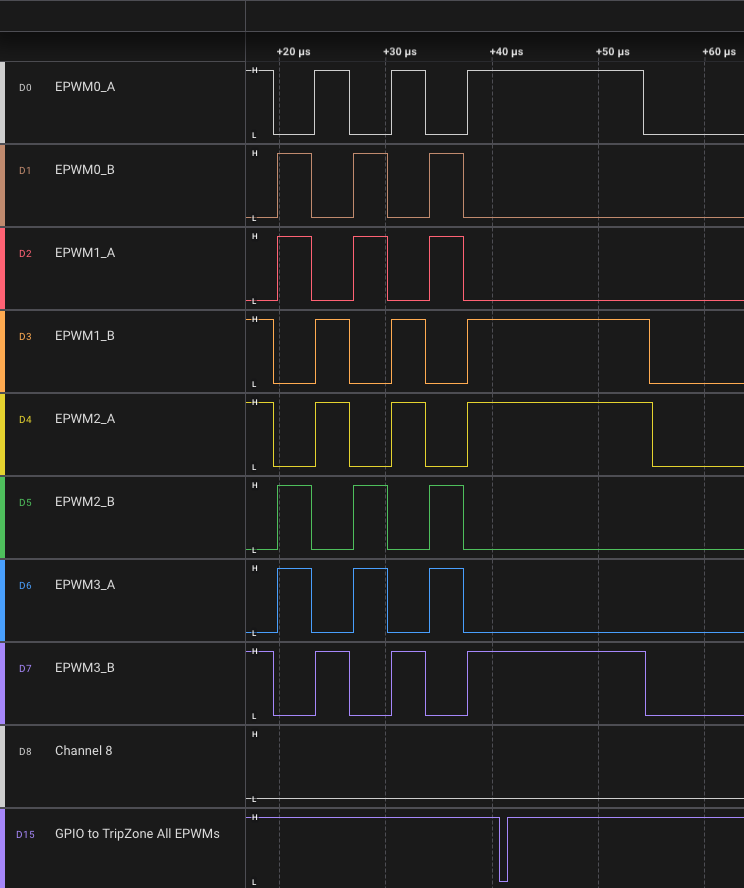
Task: Select the +40 µs time marker
Action: coord(506,51)
